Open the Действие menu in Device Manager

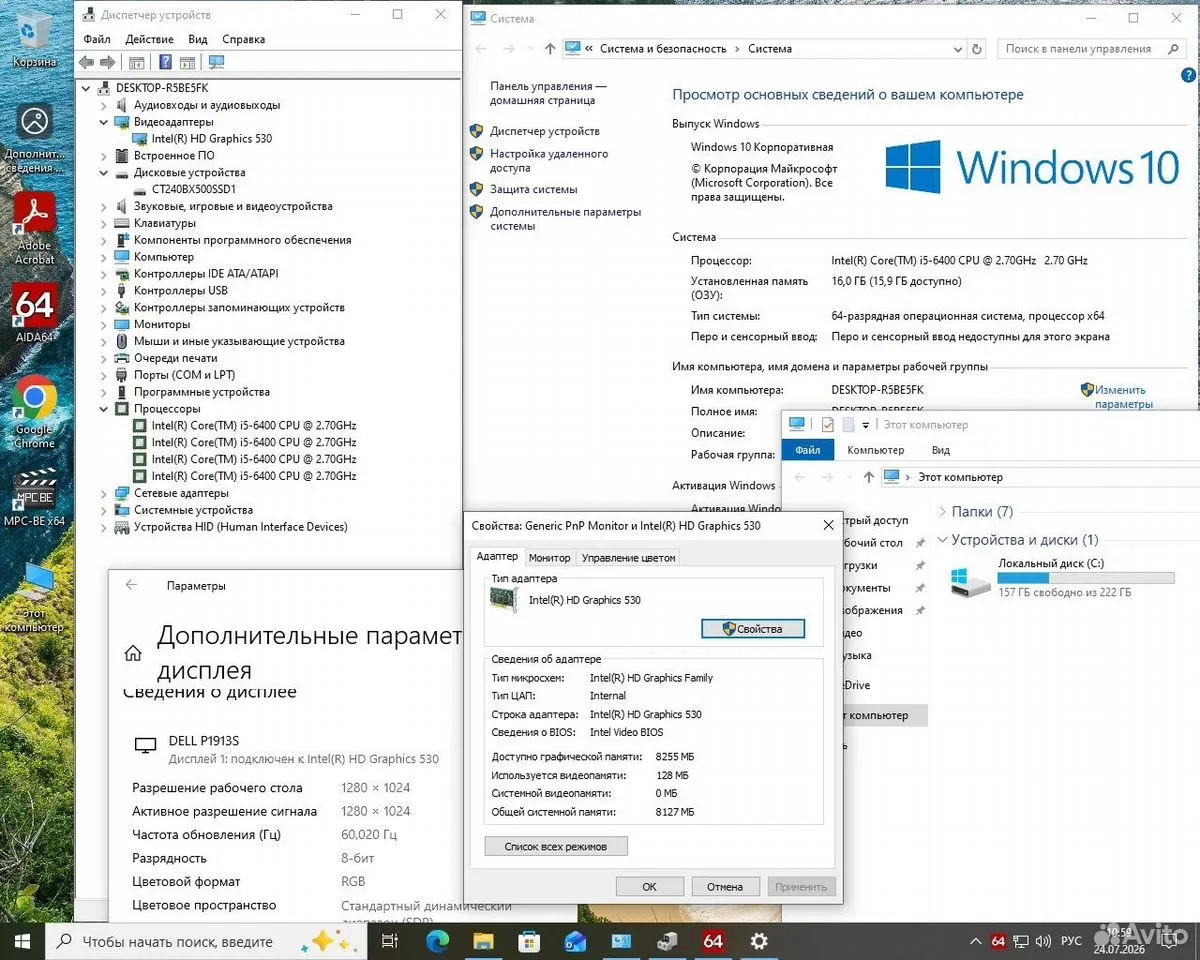[x=149, y=39]
